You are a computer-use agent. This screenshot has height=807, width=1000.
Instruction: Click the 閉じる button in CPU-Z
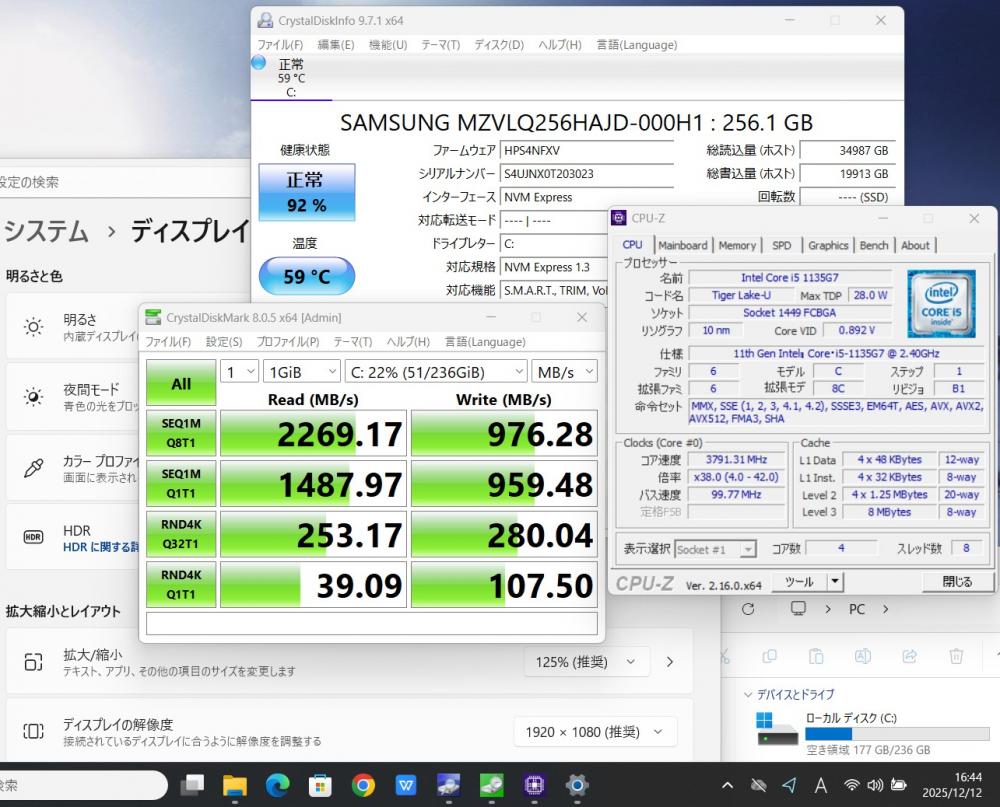point(956,581)
